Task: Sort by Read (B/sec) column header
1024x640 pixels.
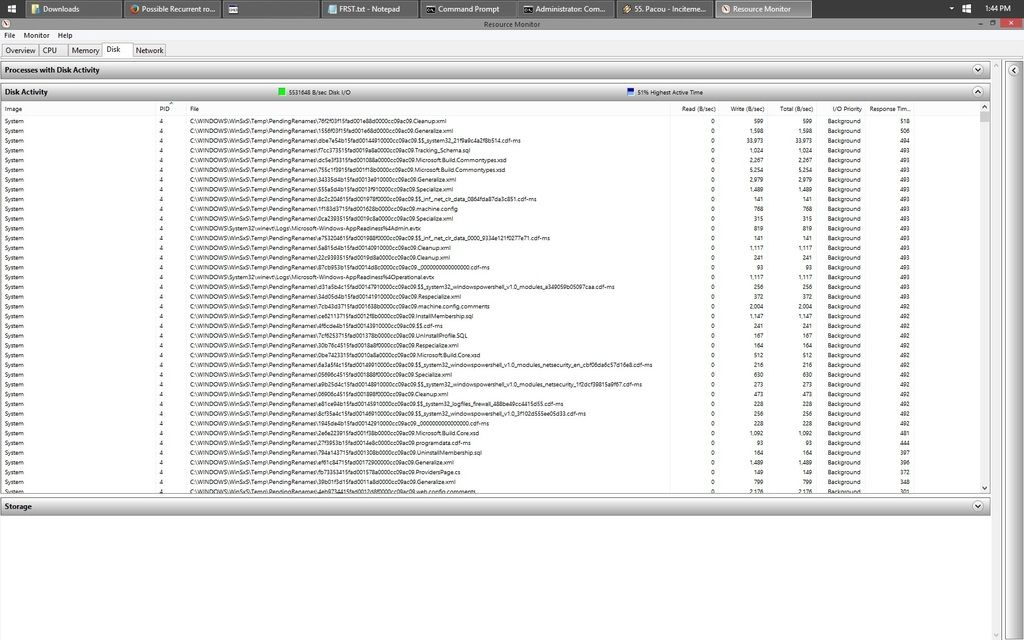Action: tap(694, 109)
